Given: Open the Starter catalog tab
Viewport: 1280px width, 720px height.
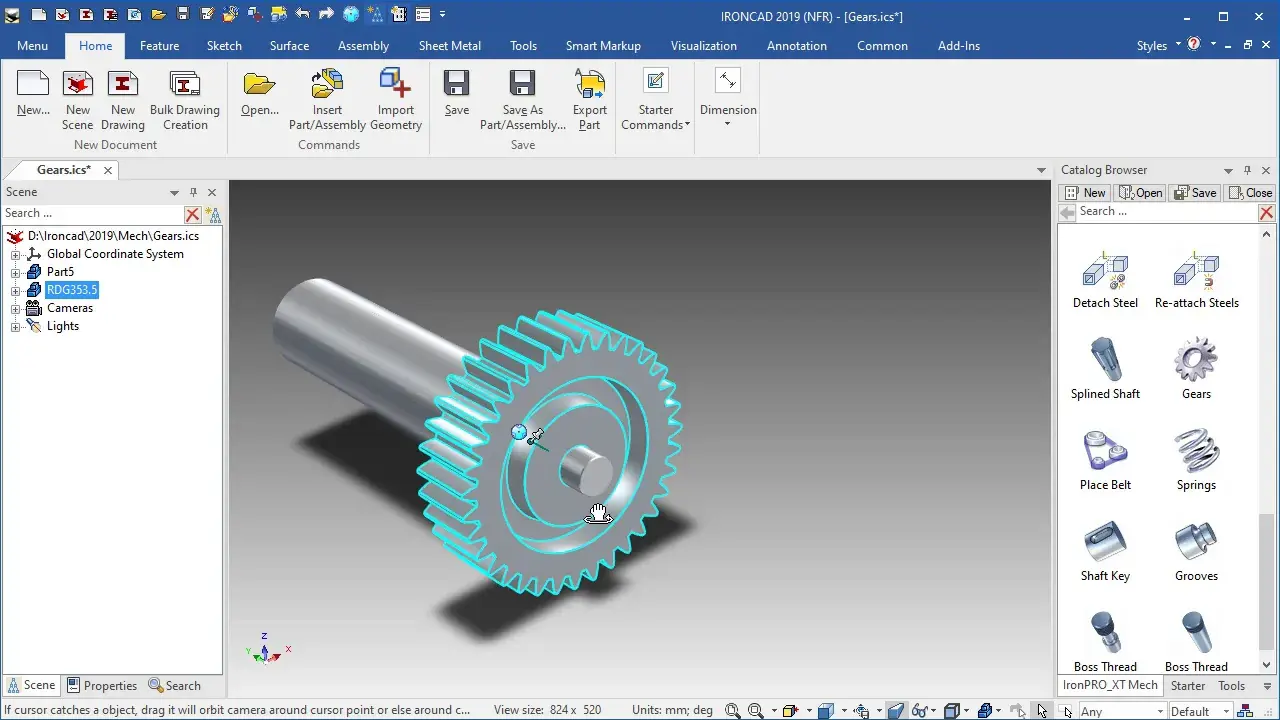Looking at the screenshot, I should coord(1188,685).
